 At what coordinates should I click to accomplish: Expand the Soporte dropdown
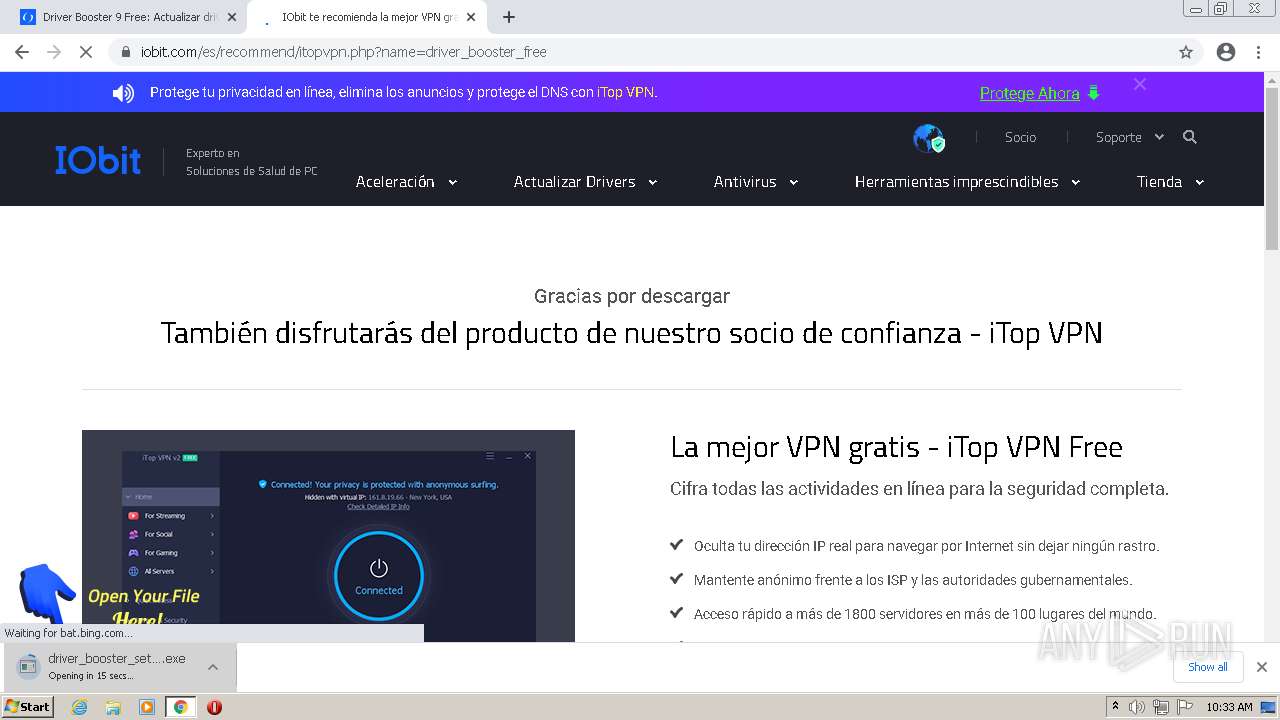1130,137
